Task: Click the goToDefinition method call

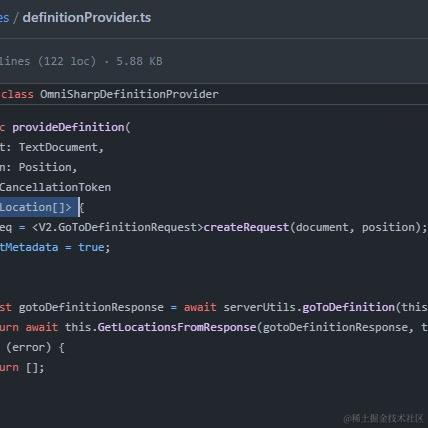Action: [x=348, y=307]
